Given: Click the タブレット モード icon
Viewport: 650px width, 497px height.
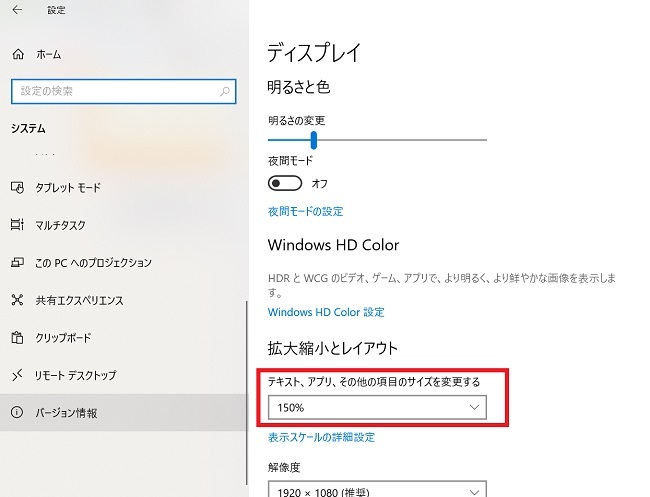Looking at the screenshot, I should pyautogui.click(x=17, y=187).
